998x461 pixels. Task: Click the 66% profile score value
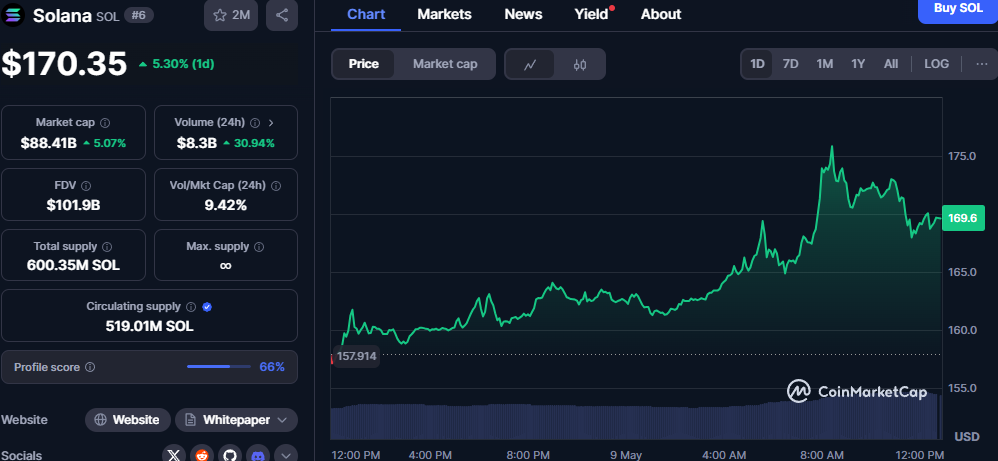point(272,367)
